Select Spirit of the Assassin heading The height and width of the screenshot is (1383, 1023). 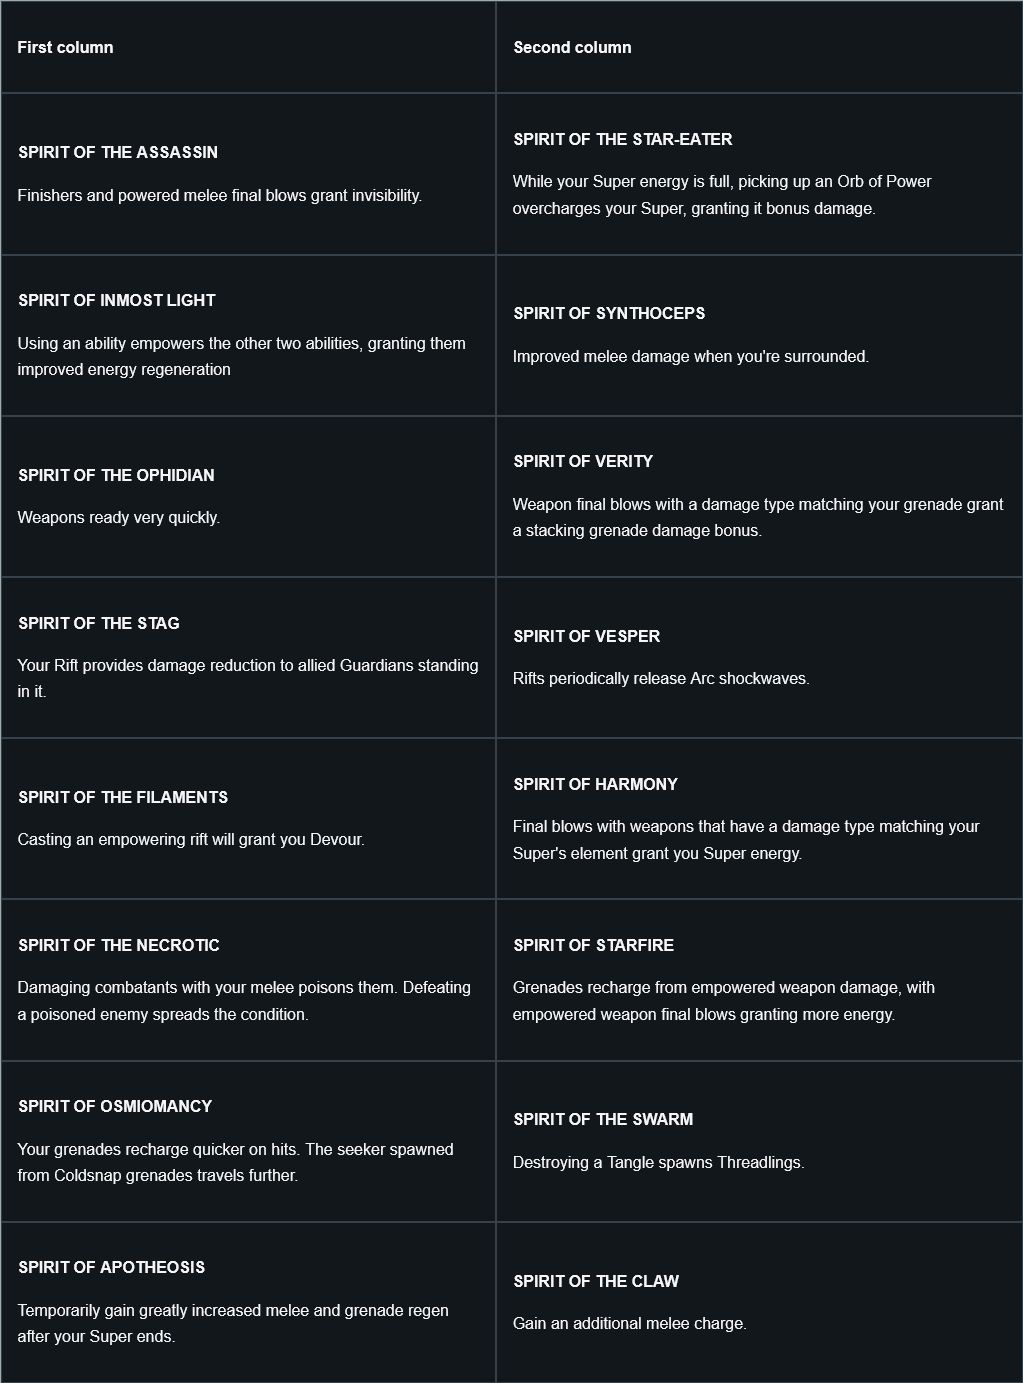(x=118, y=152)
